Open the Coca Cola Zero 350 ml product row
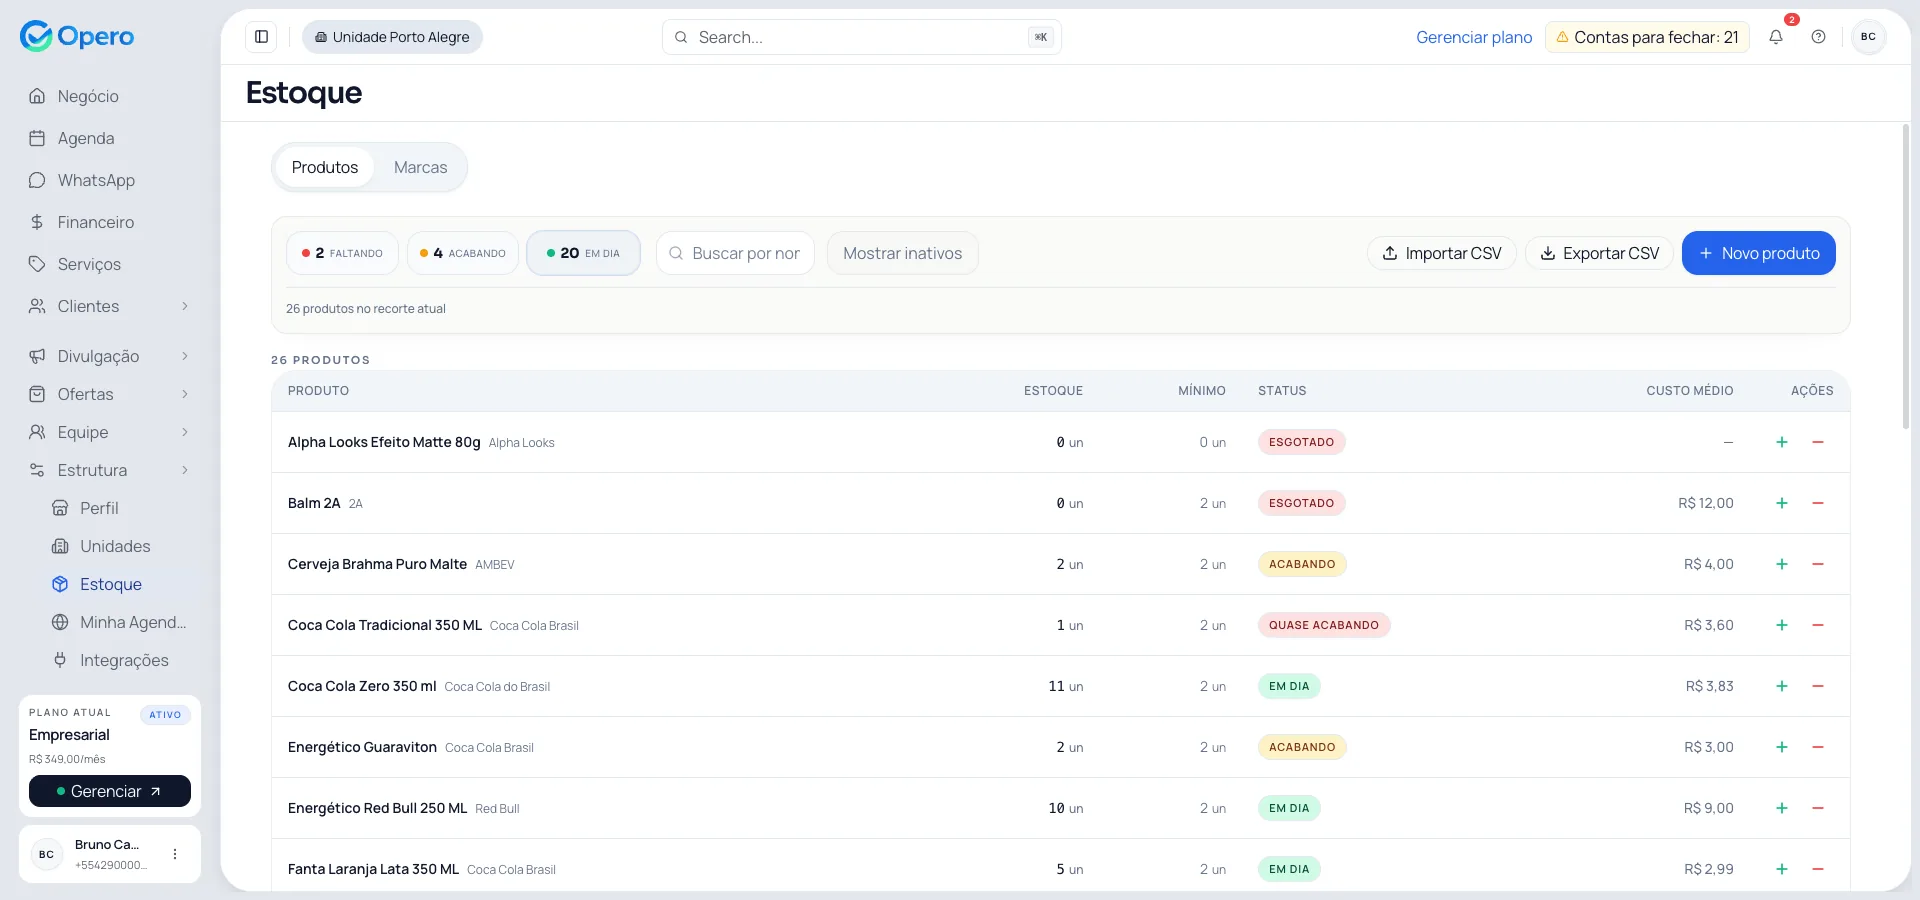The width and height of the screenshot is (1920, 900). point(1061,686)
